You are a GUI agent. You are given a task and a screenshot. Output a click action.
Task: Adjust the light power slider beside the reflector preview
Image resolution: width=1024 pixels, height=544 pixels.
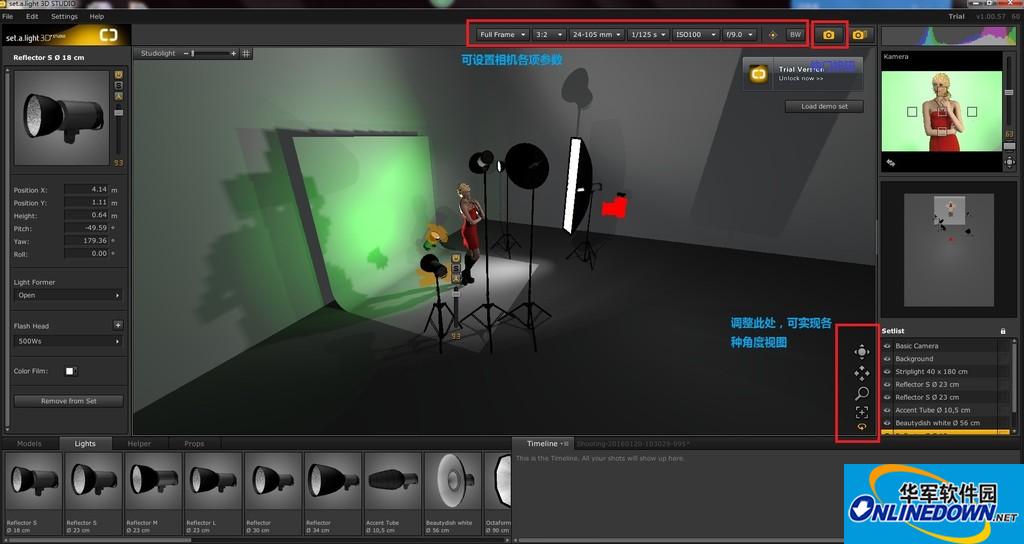tap(118, 131)
